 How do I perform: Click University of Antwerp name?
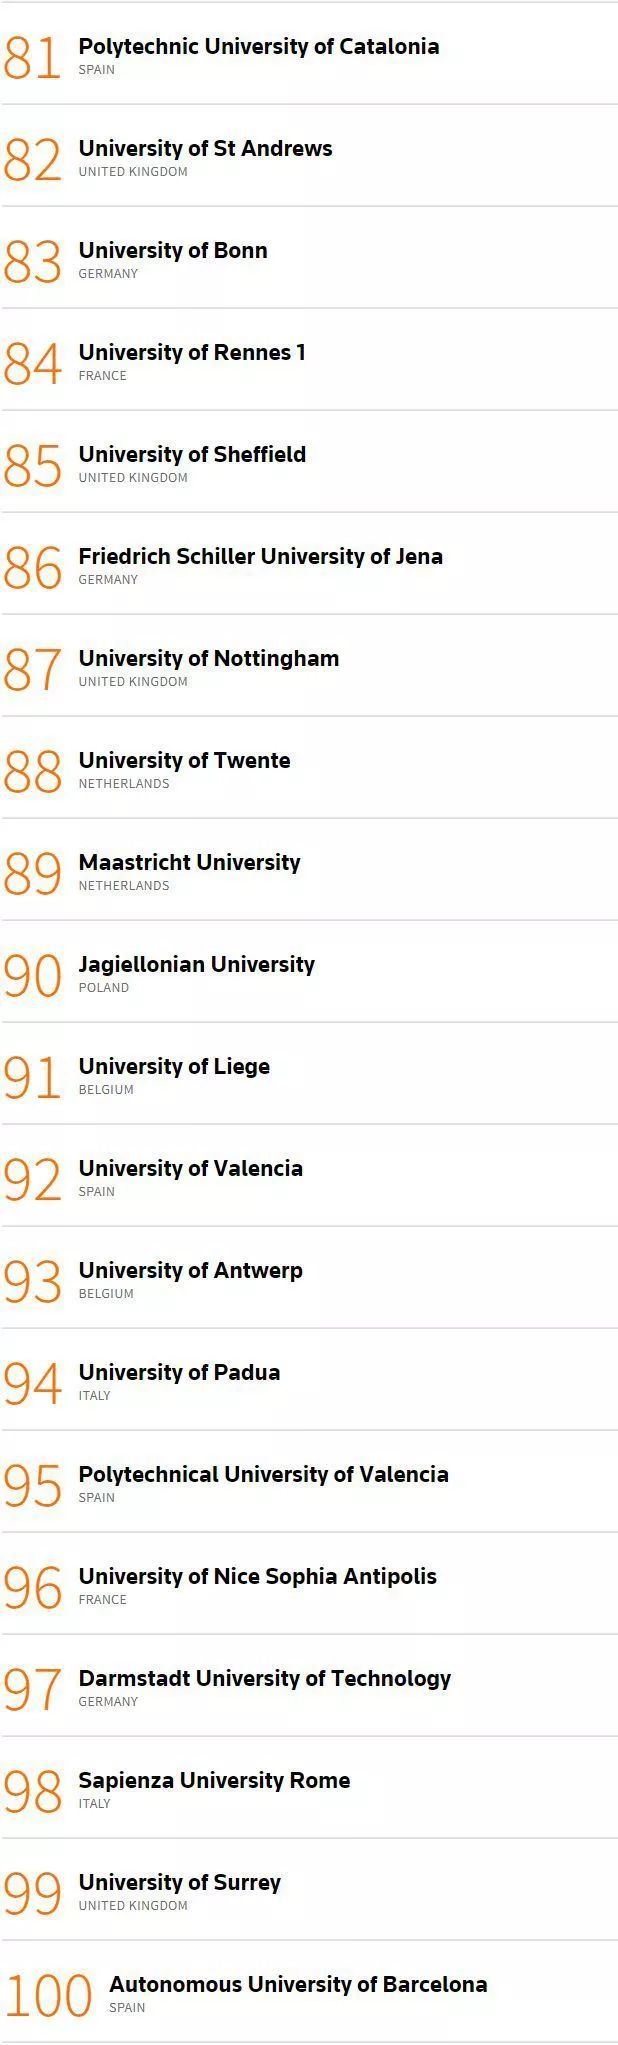190,1271
